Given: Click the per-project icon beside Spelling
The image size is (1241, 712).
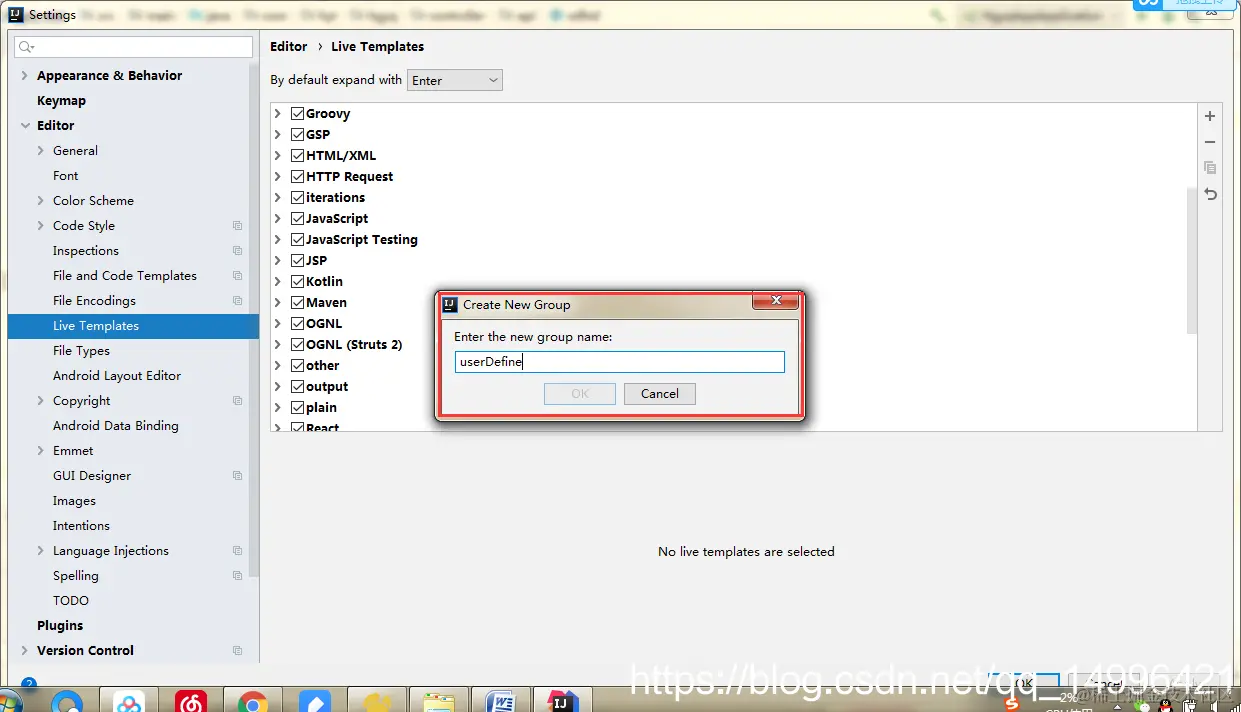Looking at the screenshot, I should 237,576.
